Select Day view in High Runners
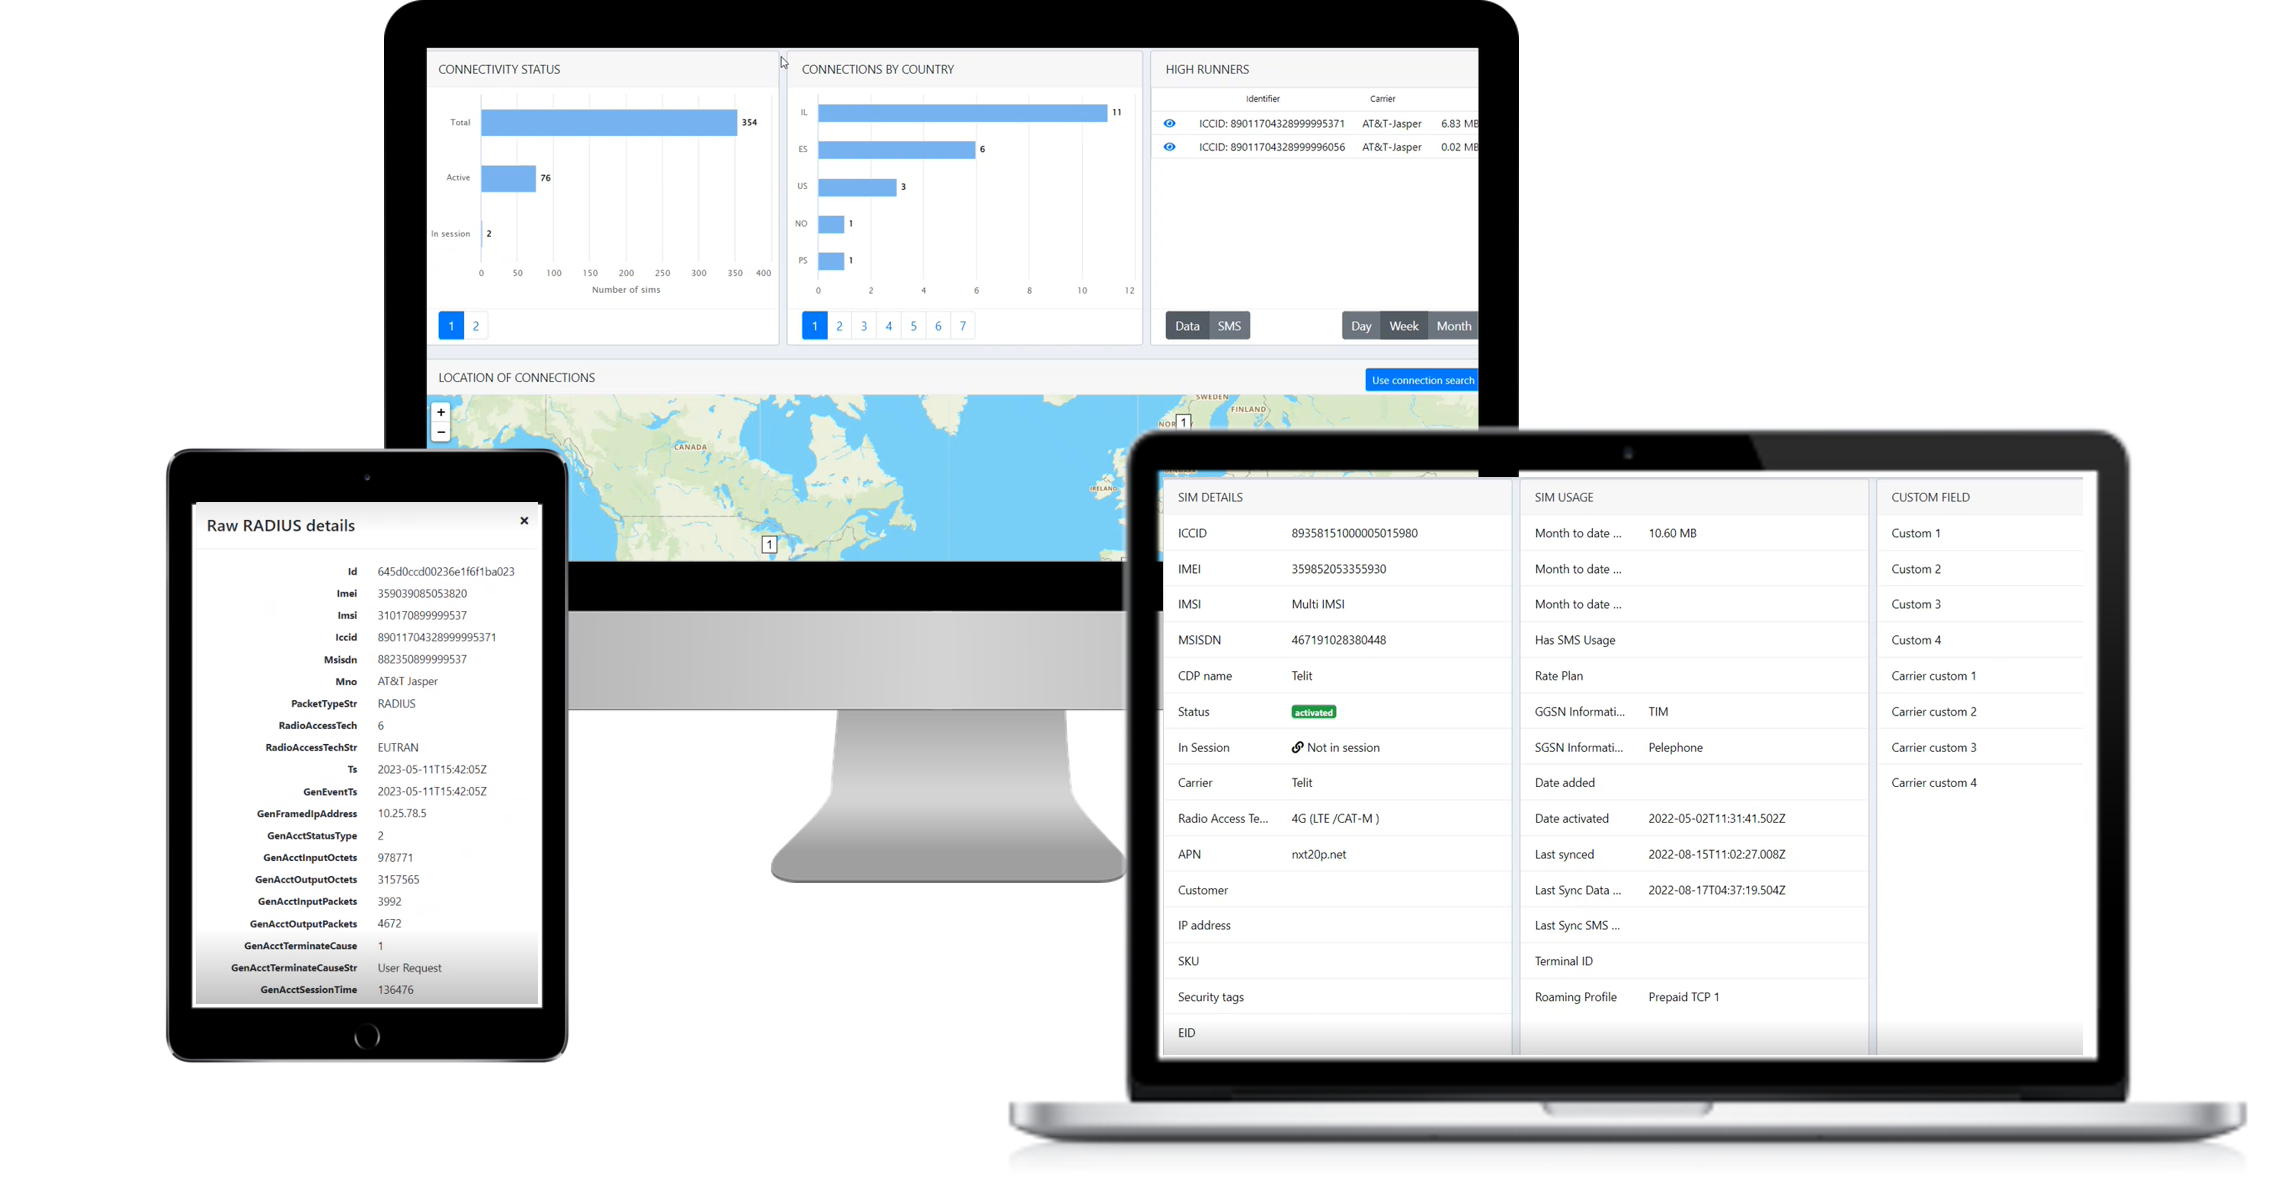The width and height of the screenshot is (2275, 1179). coord(1361,325)
